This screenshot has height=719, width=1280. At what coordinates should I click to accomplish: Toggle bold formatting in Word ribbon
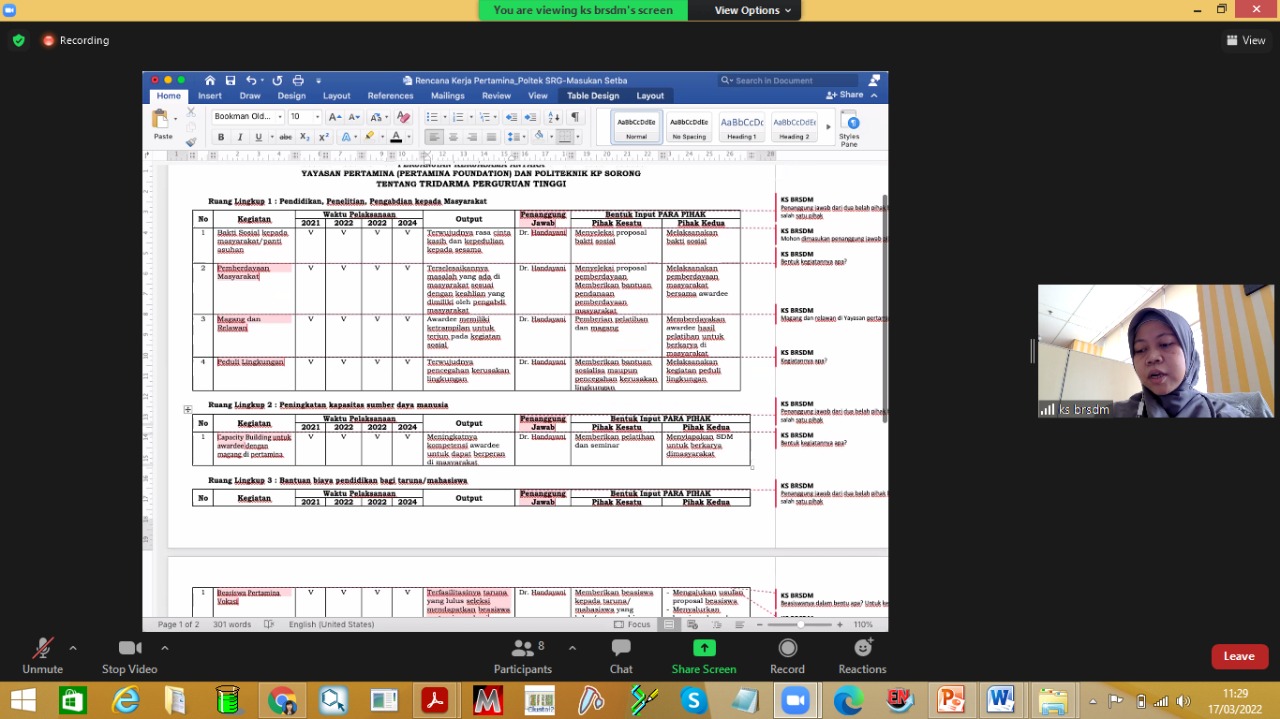point(221,137)
